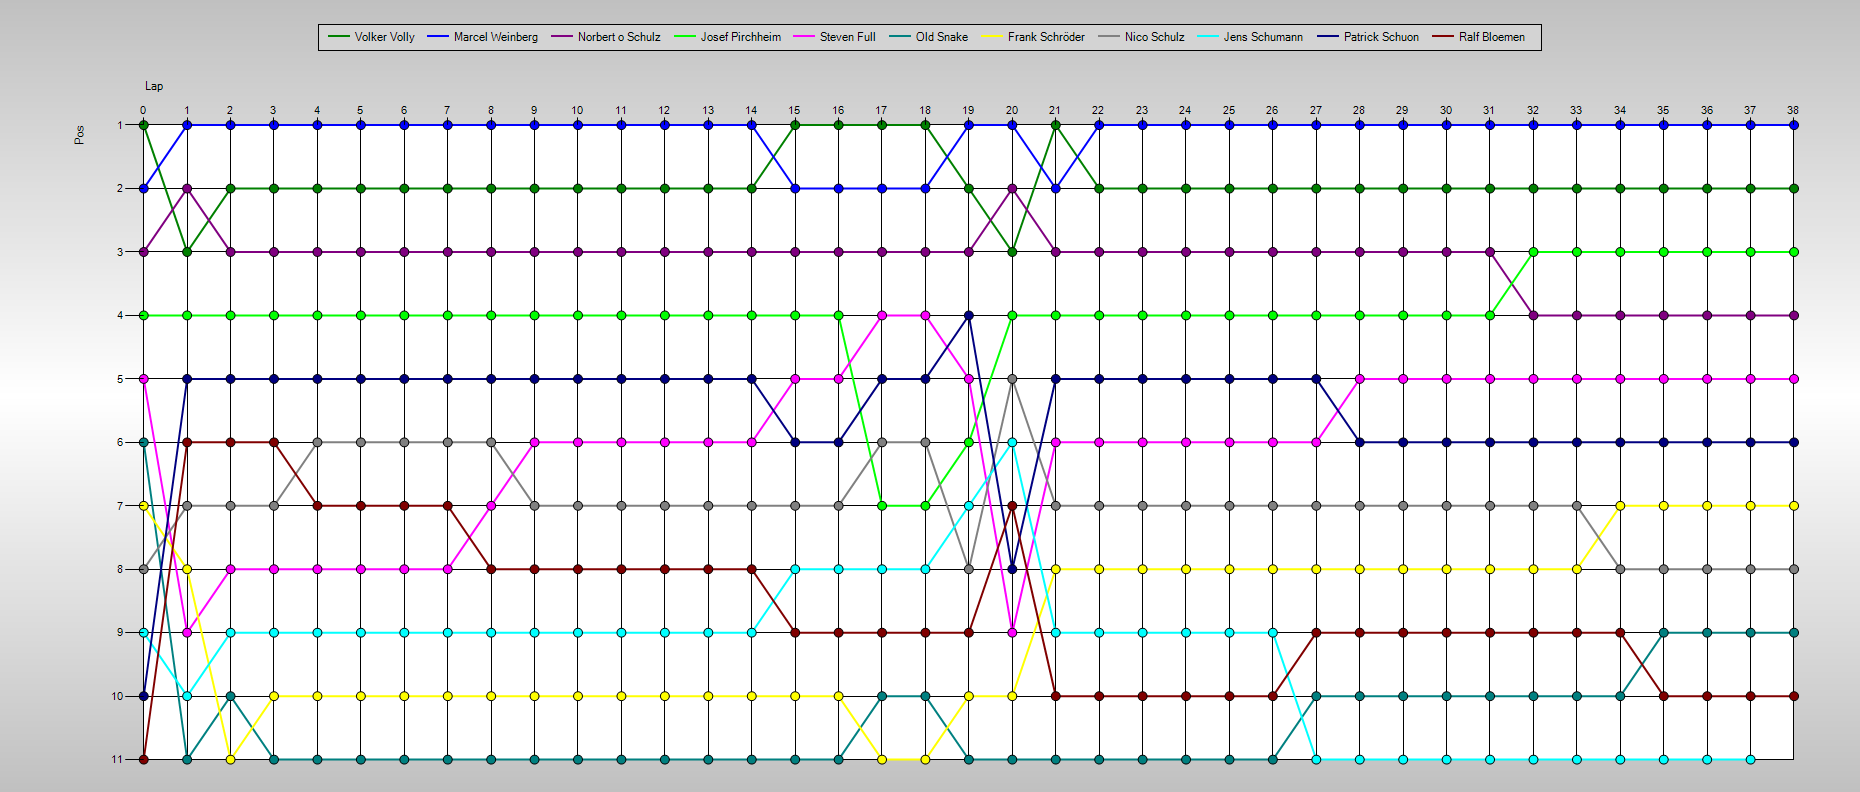
Task: Click the Volker Volly legend entry
Action: coord(371,37)
